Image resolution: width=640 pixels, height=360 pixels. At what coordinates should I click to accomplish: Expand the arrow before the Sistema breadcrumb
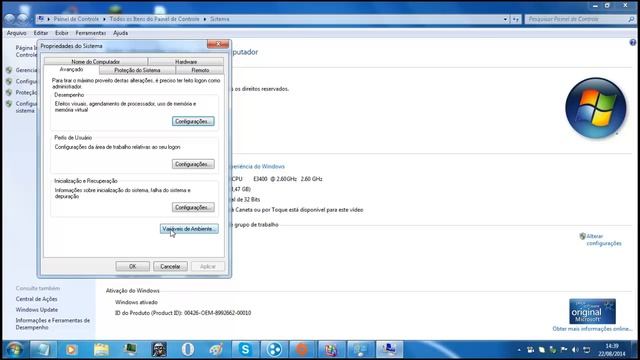[x=205, y=19]
